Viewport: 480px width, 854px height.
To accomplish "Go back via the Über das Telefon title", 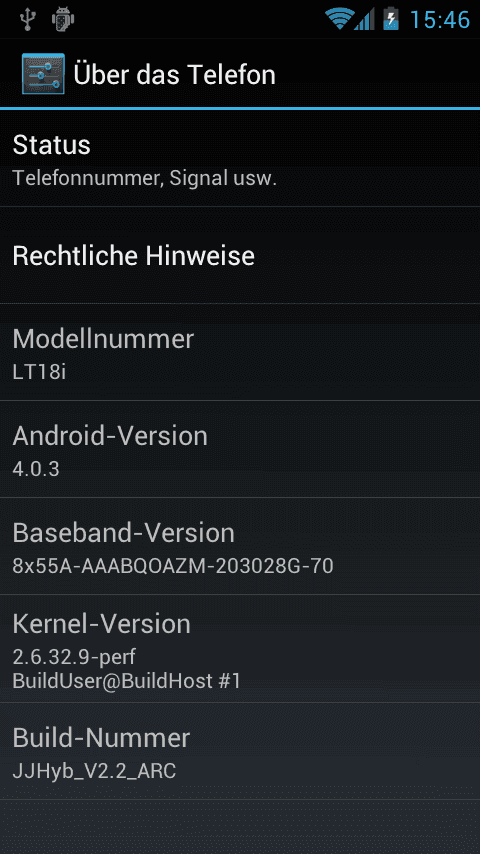I will click(174, 75).
